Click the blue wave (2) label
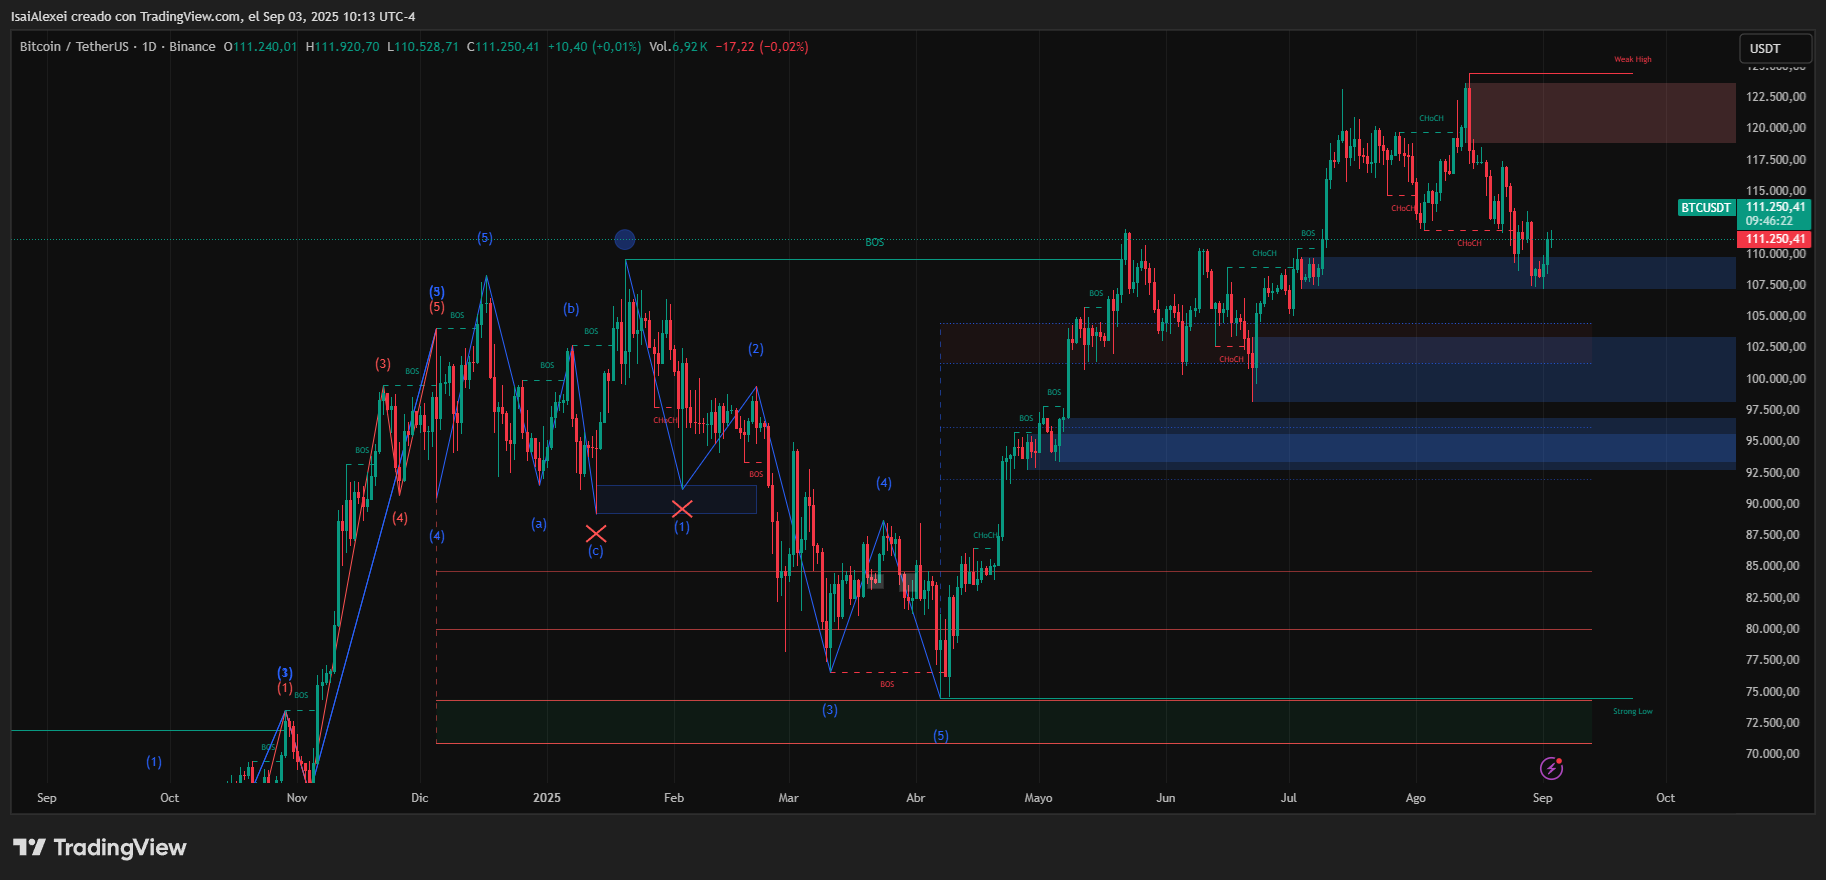 [x=756, y=349]
